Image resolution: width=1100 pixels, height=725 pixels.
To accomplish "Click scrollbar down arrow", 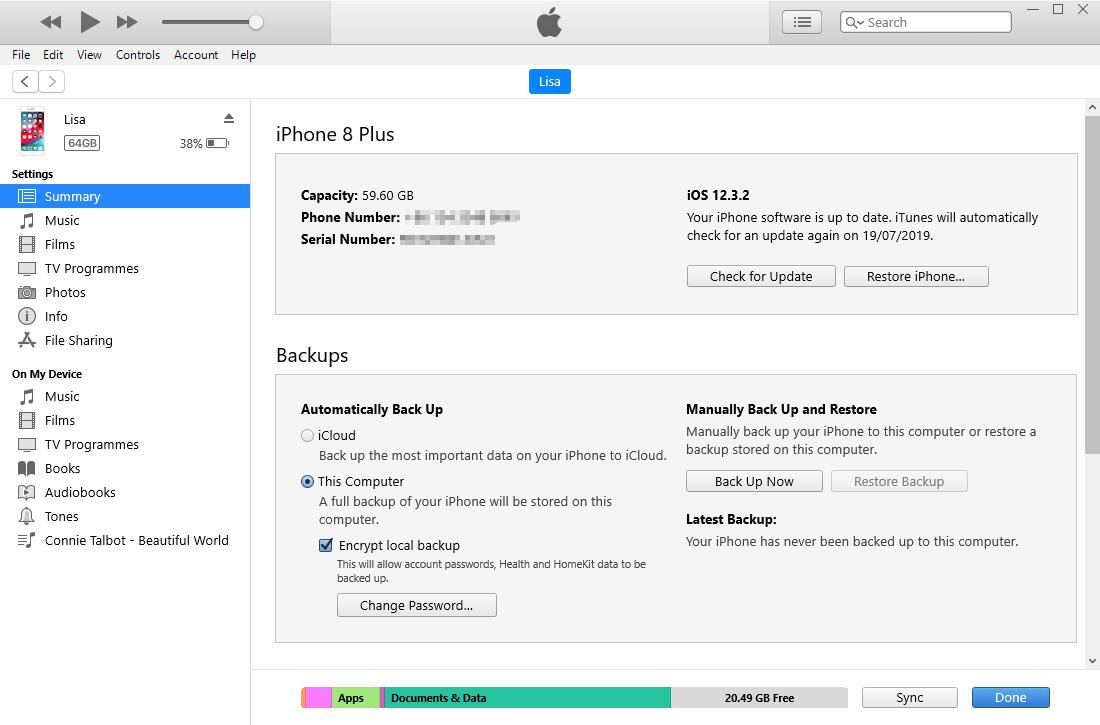I will click(1092, 660).
